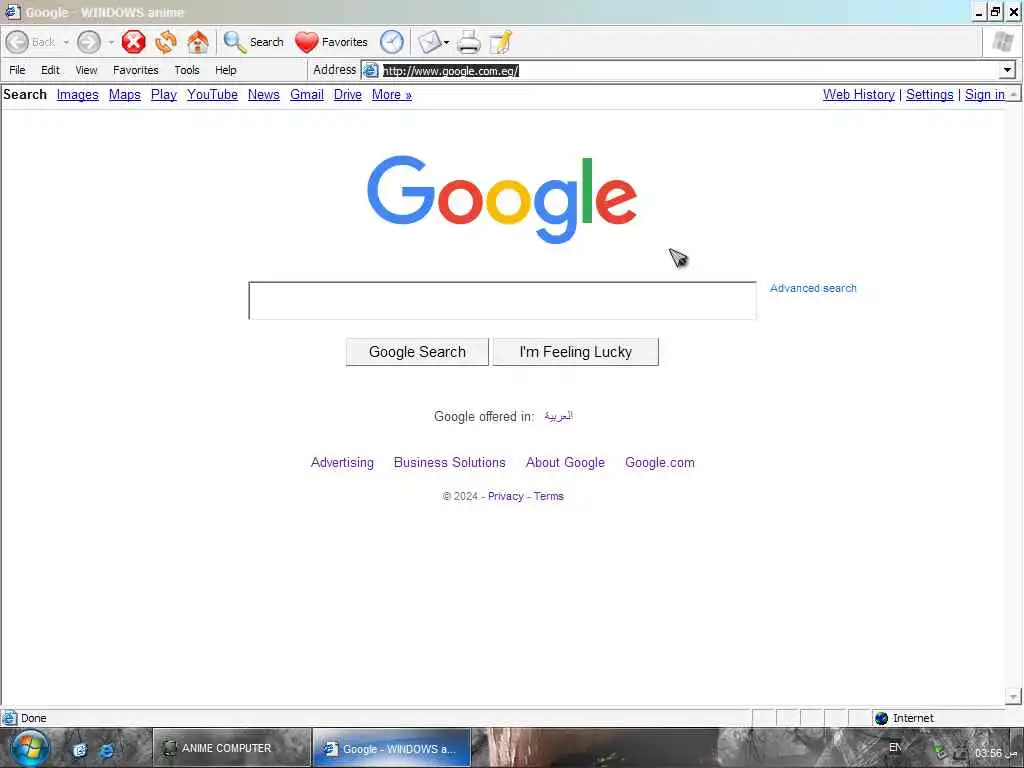This screenshot has height=768, width=1024.
Task: Click the orange Refresh arrows icon
Action: (x=166, y=42)
